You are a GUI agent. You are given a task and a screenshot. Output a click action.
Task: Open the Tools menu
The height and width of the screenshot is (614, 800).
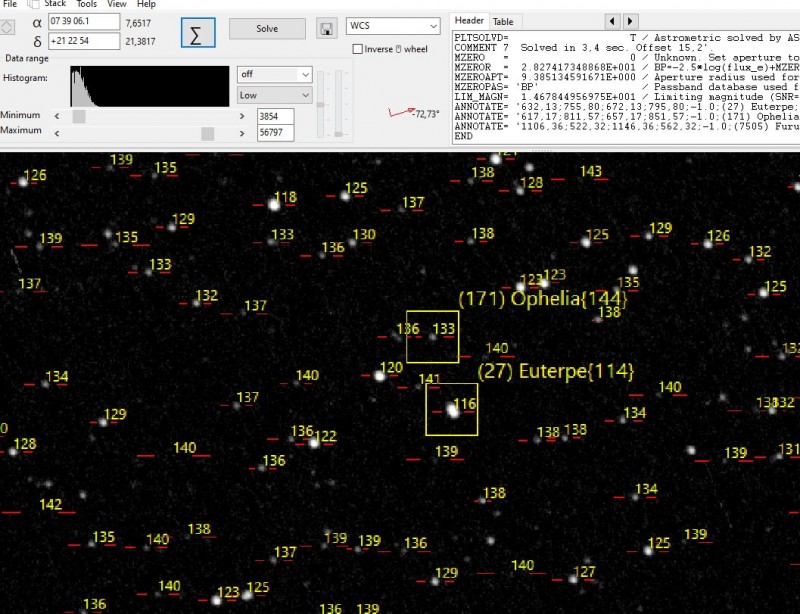tap(86, 4)
